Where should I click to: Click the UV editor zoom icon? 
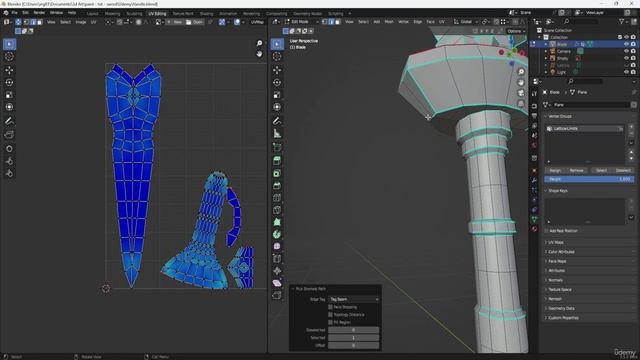[259, 43]
